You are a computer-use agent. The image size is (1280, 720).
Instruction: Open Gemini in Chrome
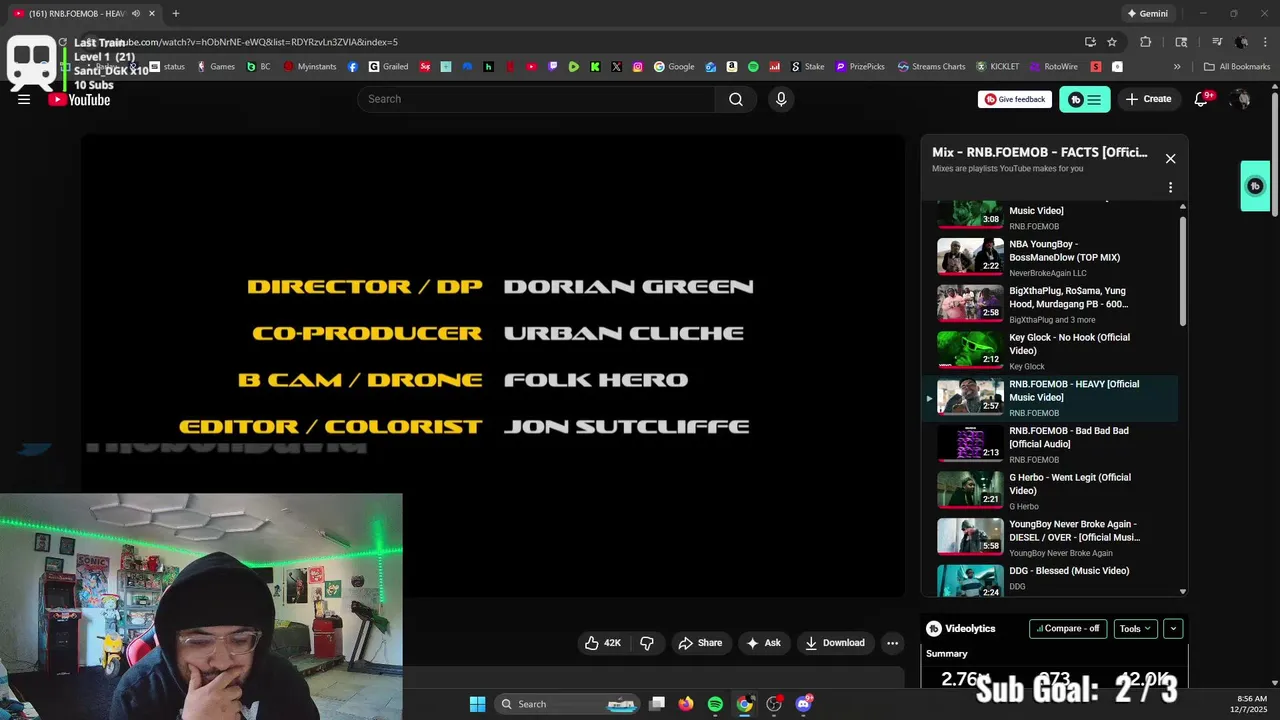point(1147,13)
